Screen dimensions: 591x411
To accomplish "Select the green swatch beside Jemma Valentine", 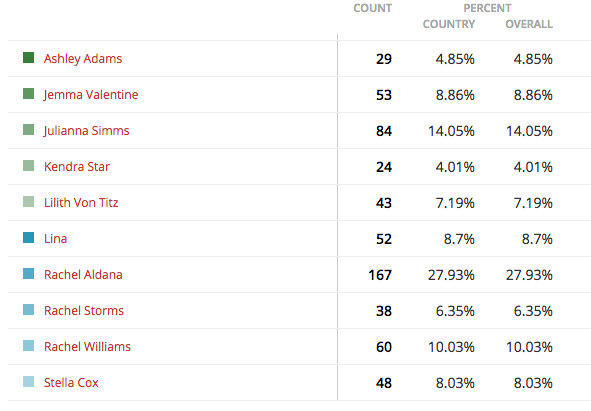I will (x=29, y=94).
